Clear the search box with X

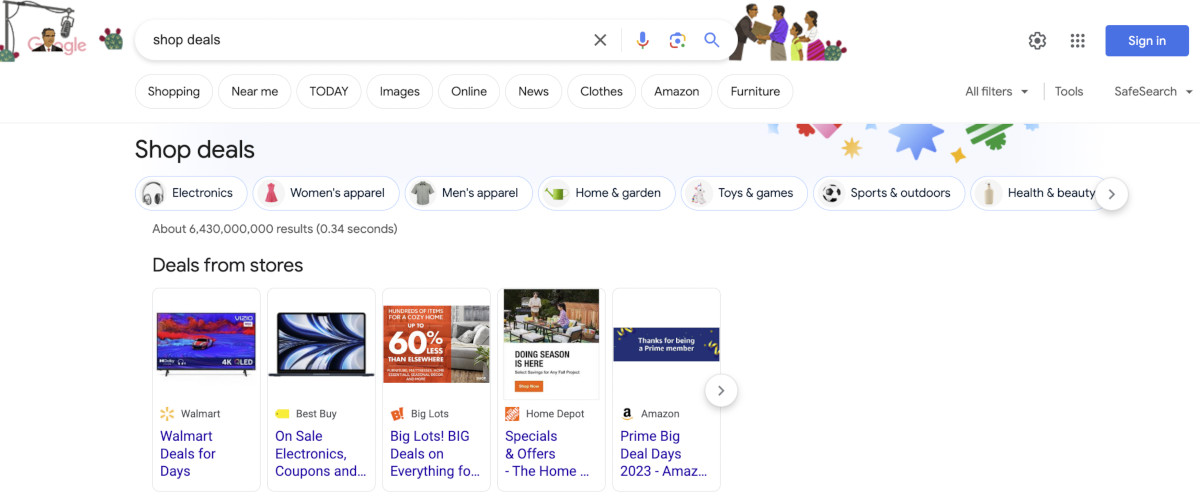600,40
